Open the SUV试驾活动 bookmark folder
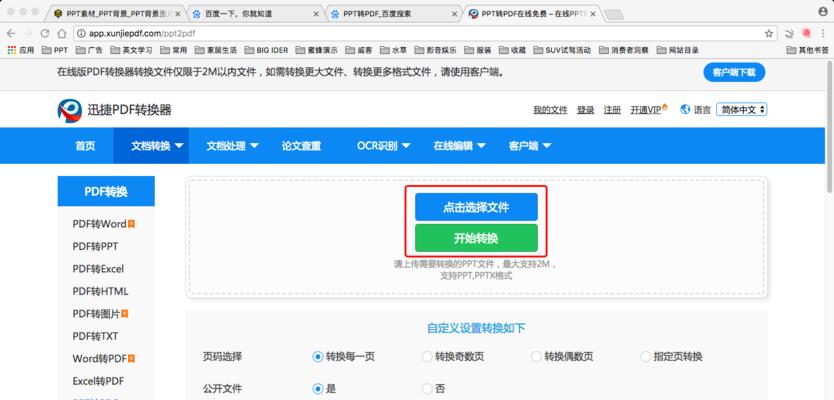This screenshot has height=400, width=834. click(x=562, y=50)
